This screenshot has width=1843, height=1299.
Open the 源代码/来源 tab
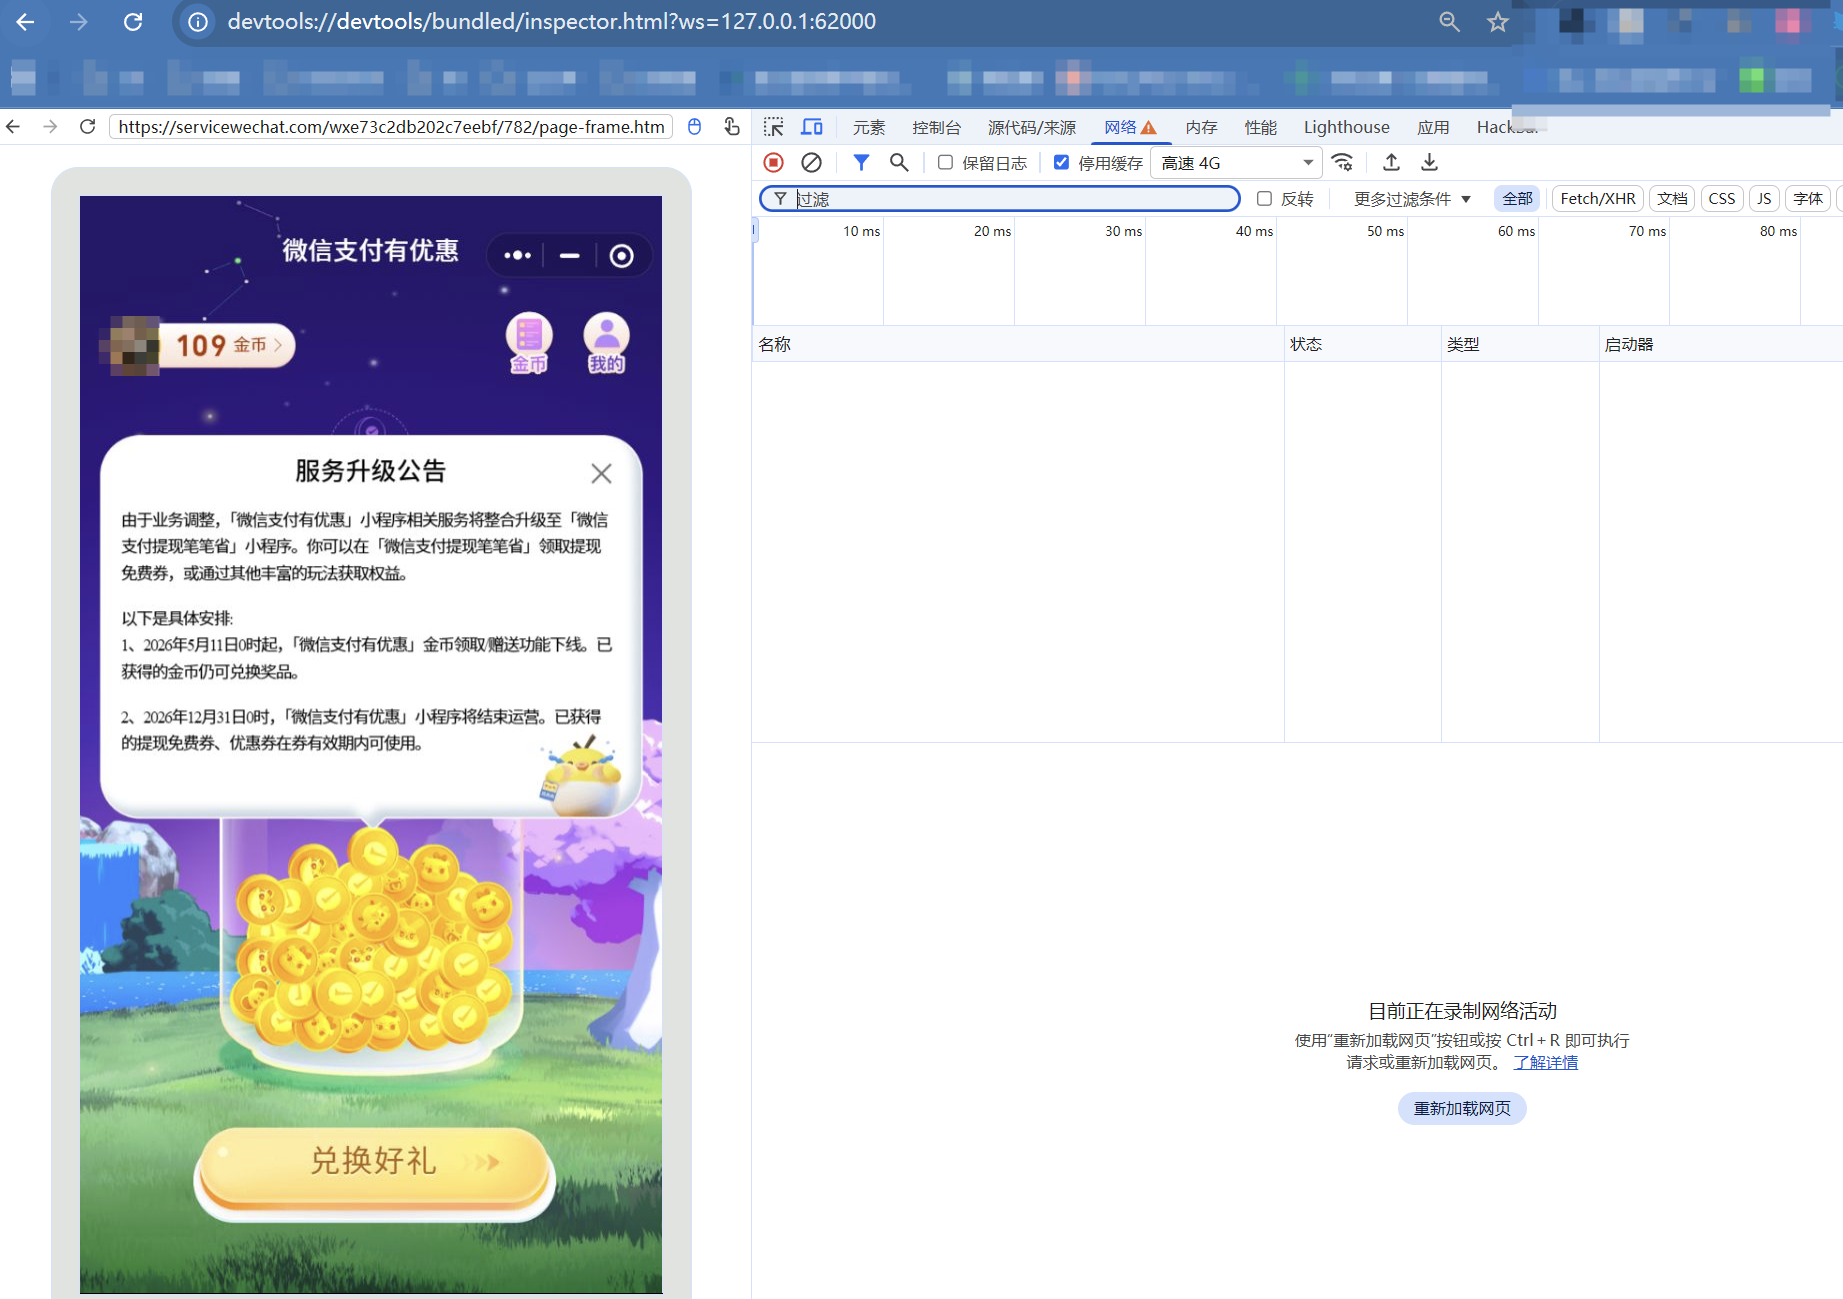(1032, 127)
